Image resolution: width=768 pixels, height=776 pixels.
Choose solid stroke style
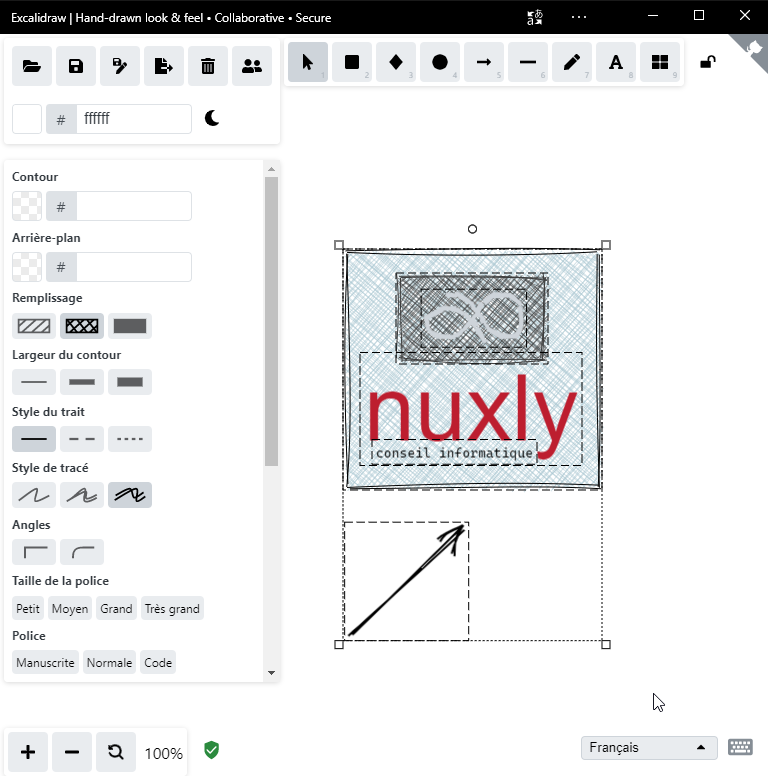[x=34, y=439]
